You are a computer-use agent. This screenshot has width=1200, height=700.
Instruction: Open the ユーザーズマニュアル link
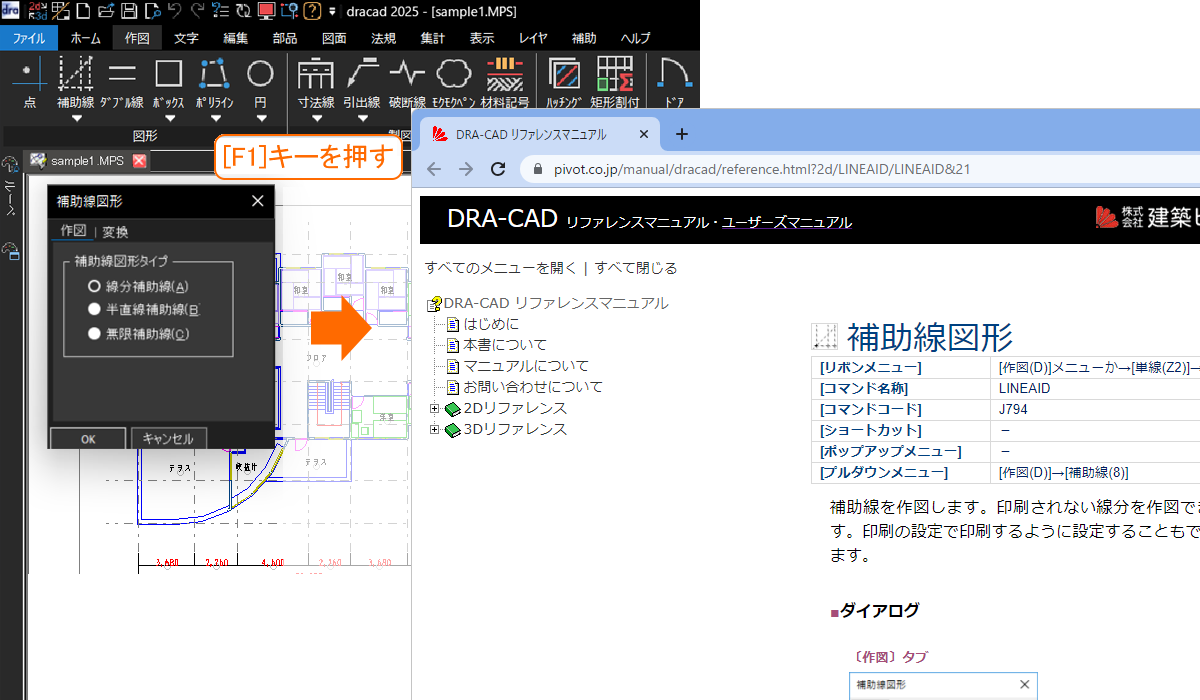(787, 222)
